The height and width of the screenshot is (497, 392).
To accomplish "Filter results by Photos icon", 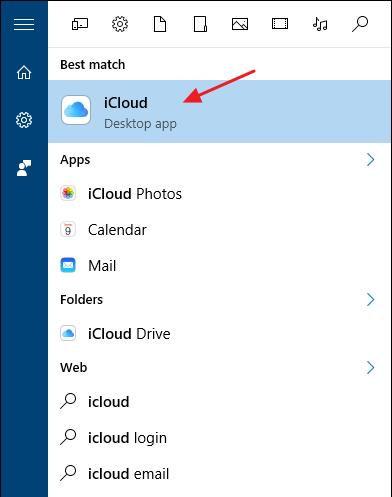I will [x=240, y=24].
